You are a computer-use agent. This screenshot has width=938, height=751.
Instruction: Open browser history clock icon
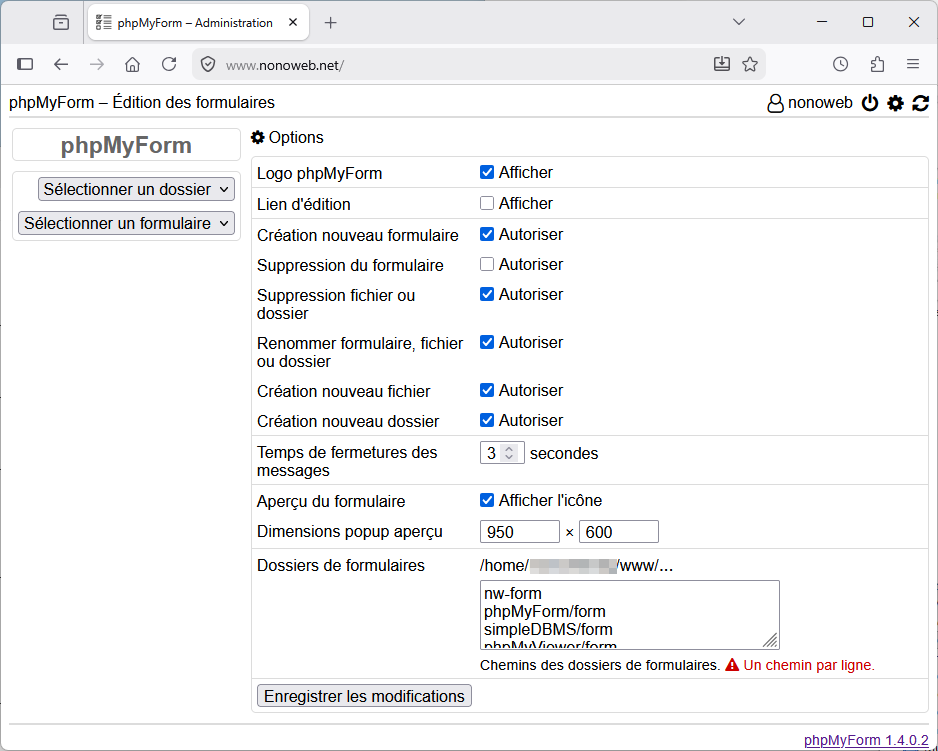pos(840,64)
